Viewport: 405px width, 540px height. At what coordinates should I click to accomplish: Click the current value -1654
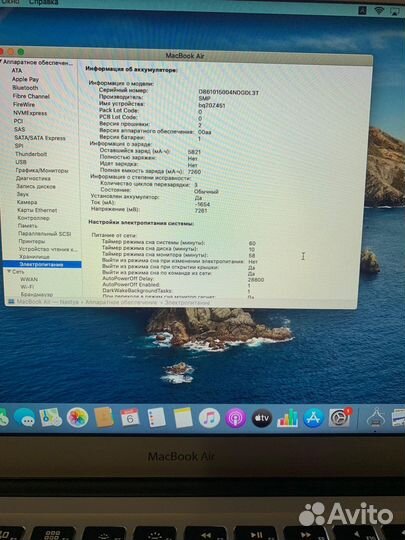pyautogui.click(x=202, y=204)
